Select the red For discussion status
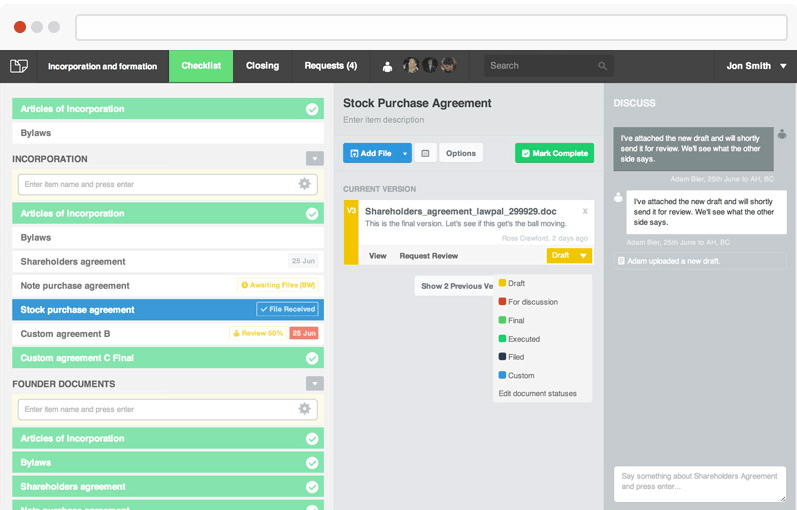The image size is (797, 510). point(532,302)
